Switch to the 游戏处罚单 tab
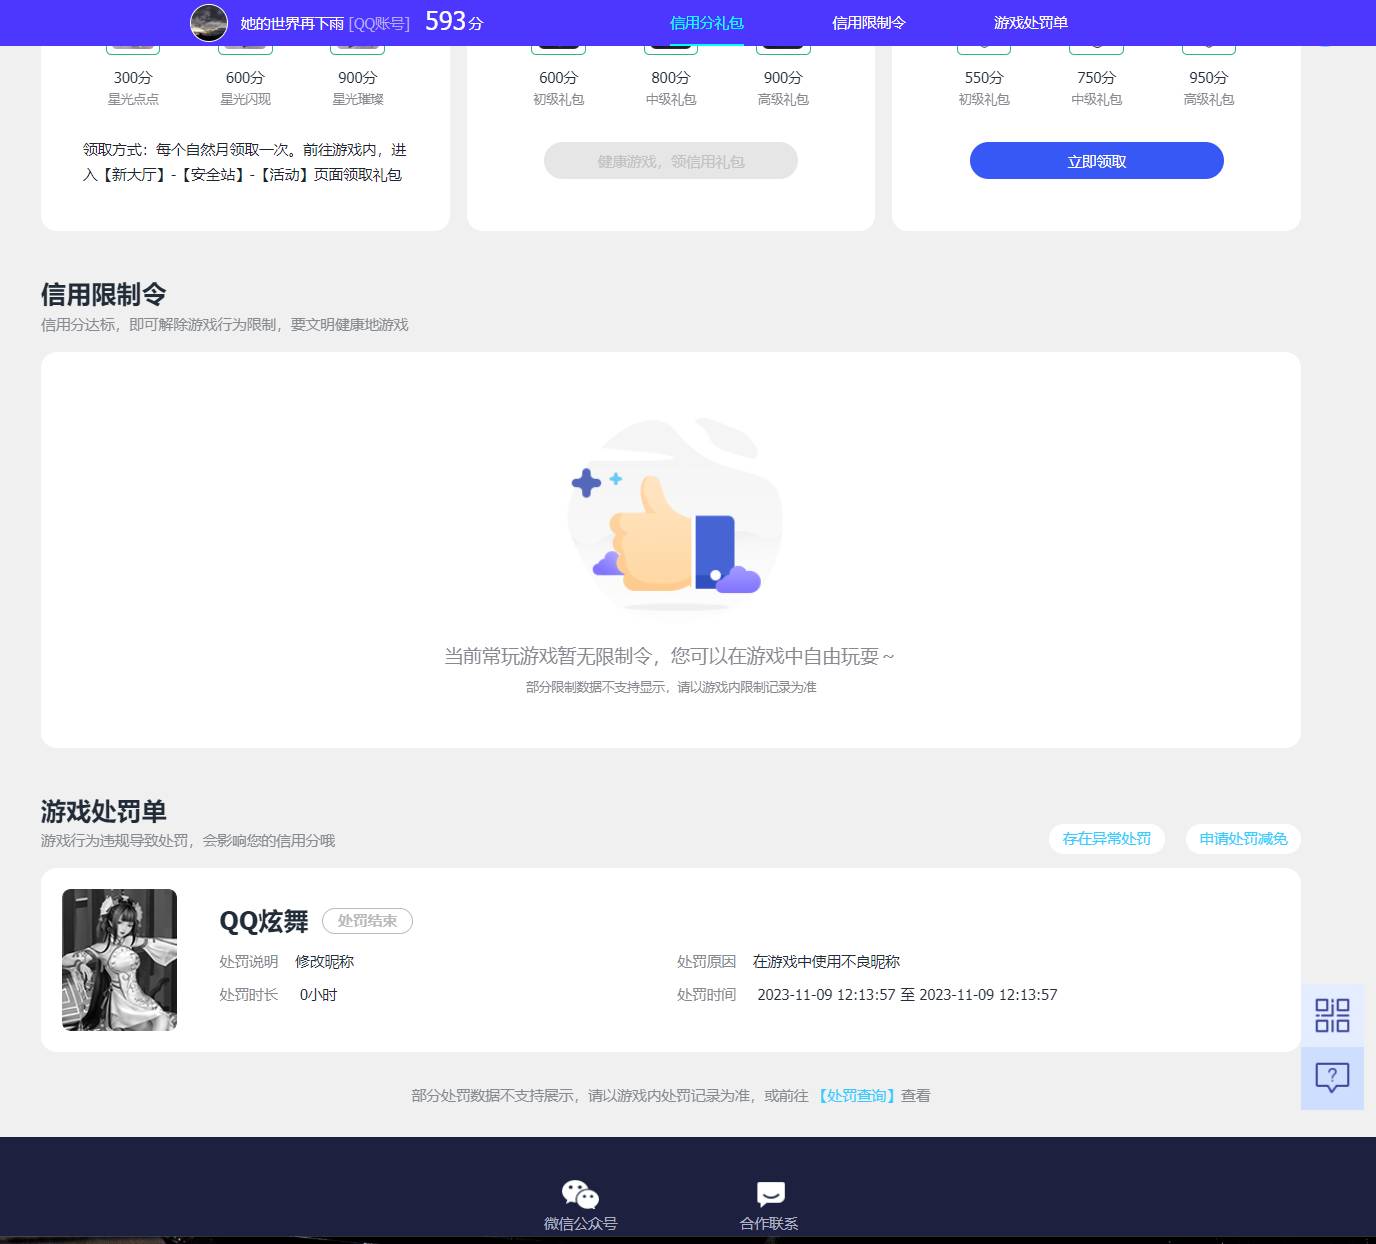 click(x=1030, y=22)
